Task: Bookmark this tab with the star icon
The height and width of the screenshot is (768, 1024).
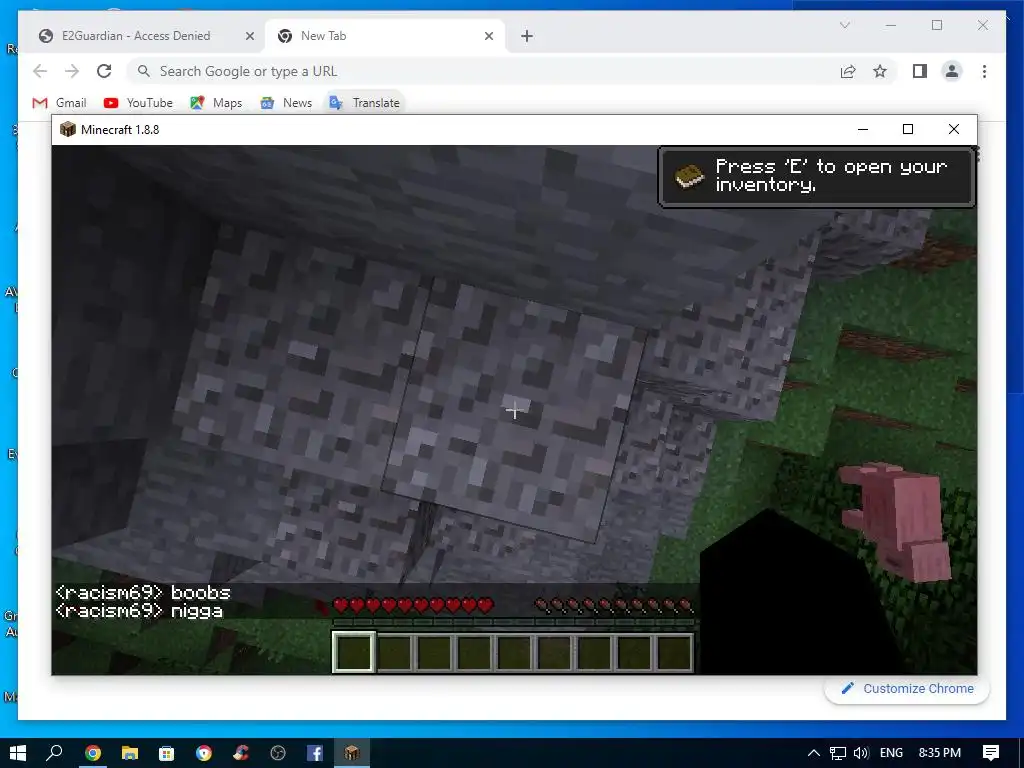Action: 880,71
